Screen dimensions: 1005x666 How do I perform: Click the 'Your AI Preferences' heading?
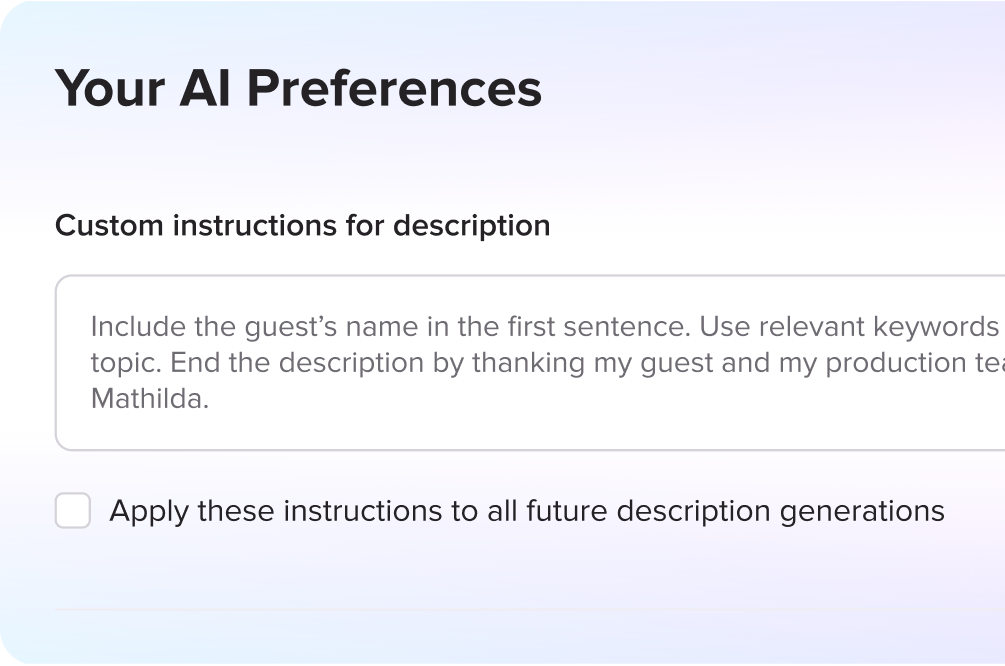[299, 88]
